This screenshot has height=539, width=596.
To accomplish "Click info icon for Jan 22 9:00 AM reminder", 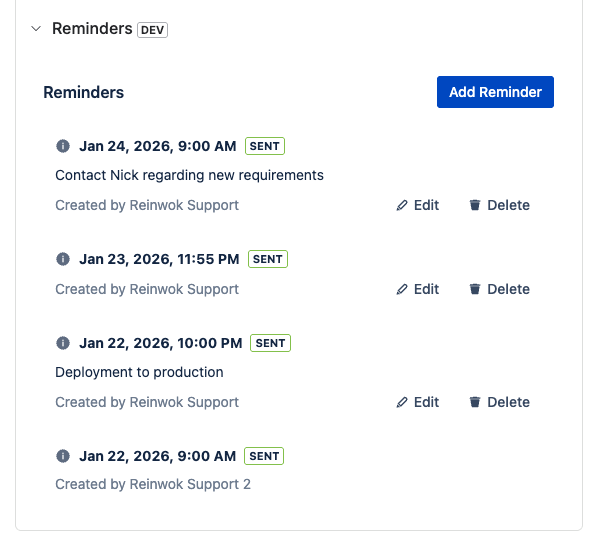I will click(63, 456).
